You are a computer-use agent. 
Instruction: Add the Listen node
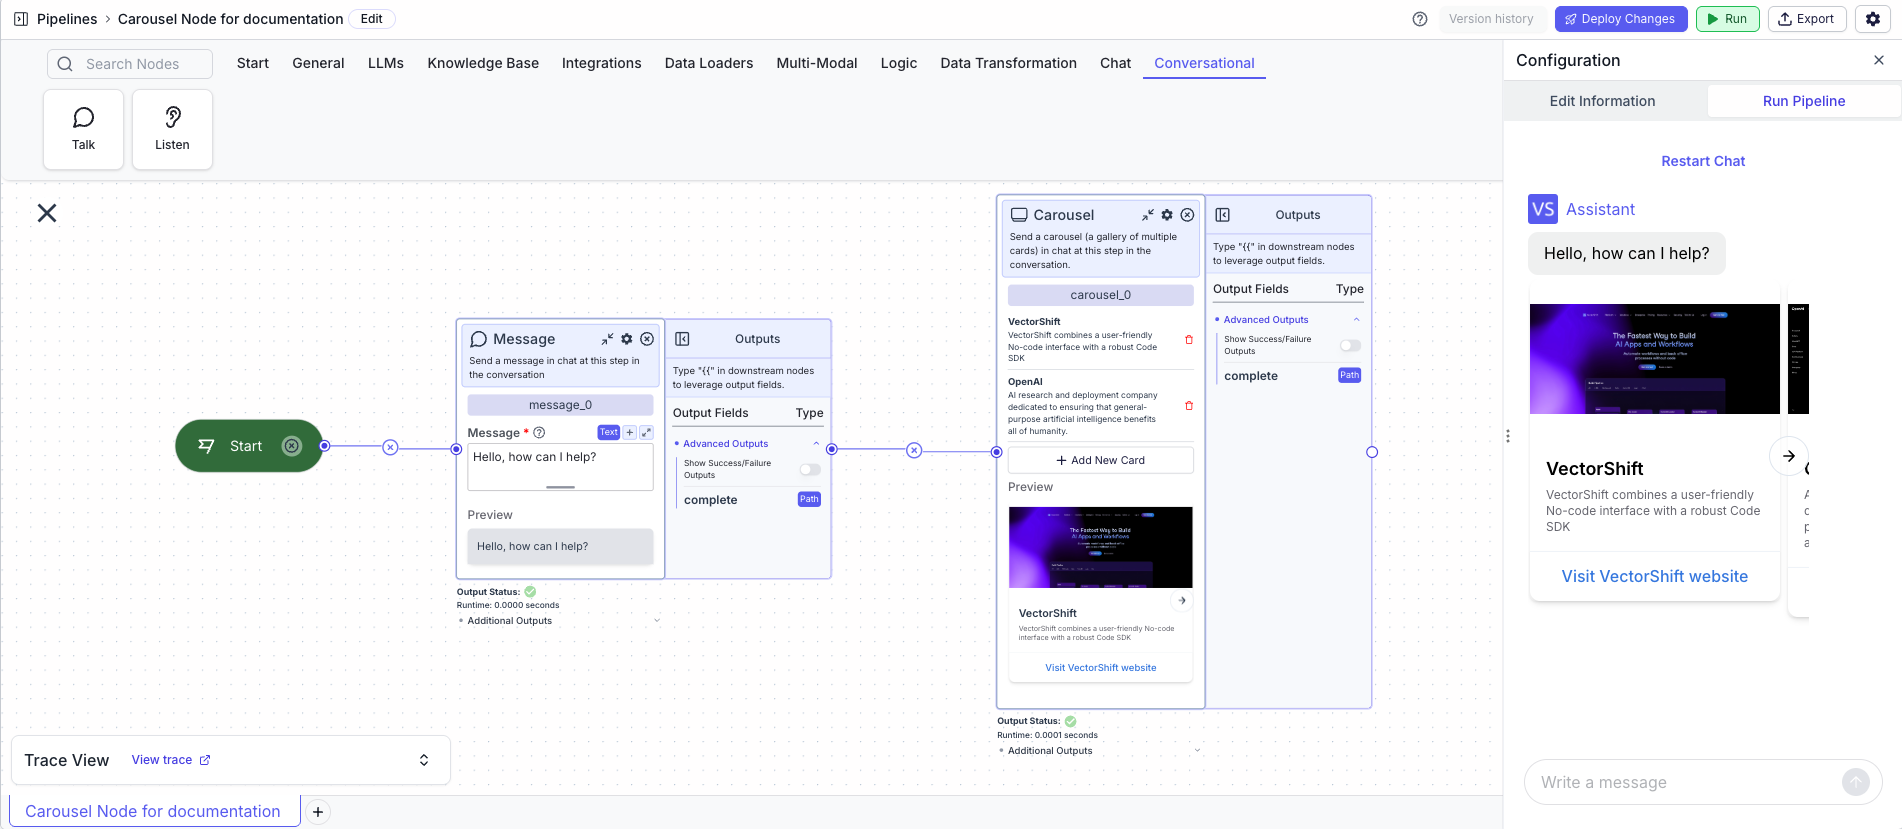[172, 129]
